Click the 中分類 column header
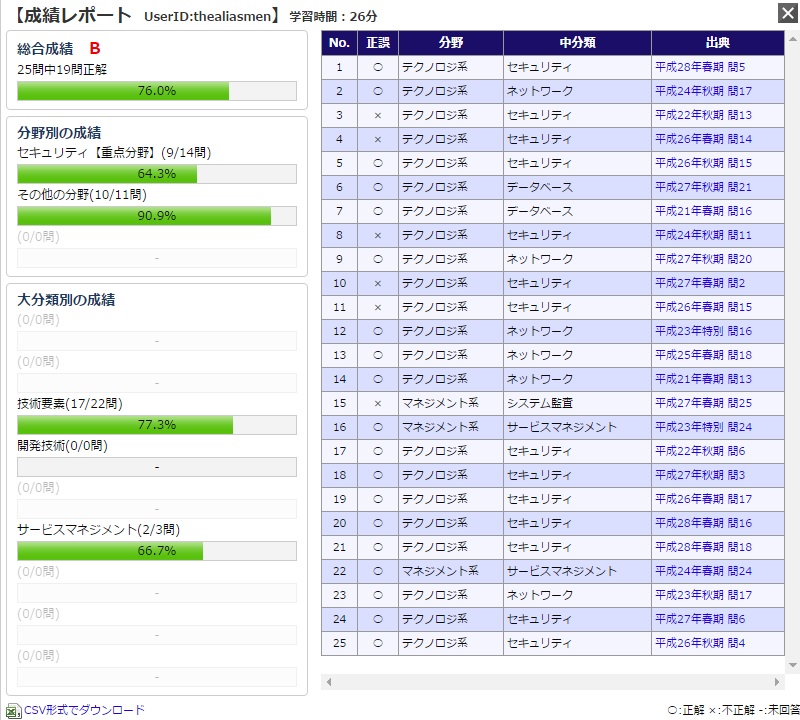Viewport: 800px width, 720px height. 577,43
